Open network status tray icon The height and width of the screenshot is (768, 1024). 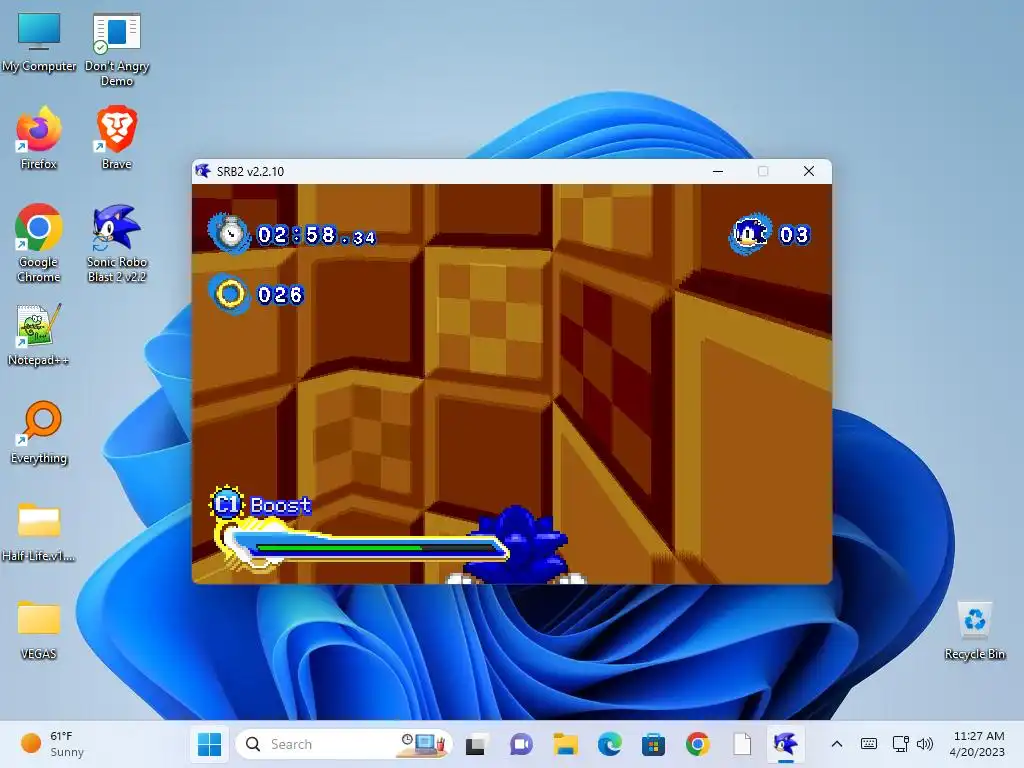click(901, 744)
